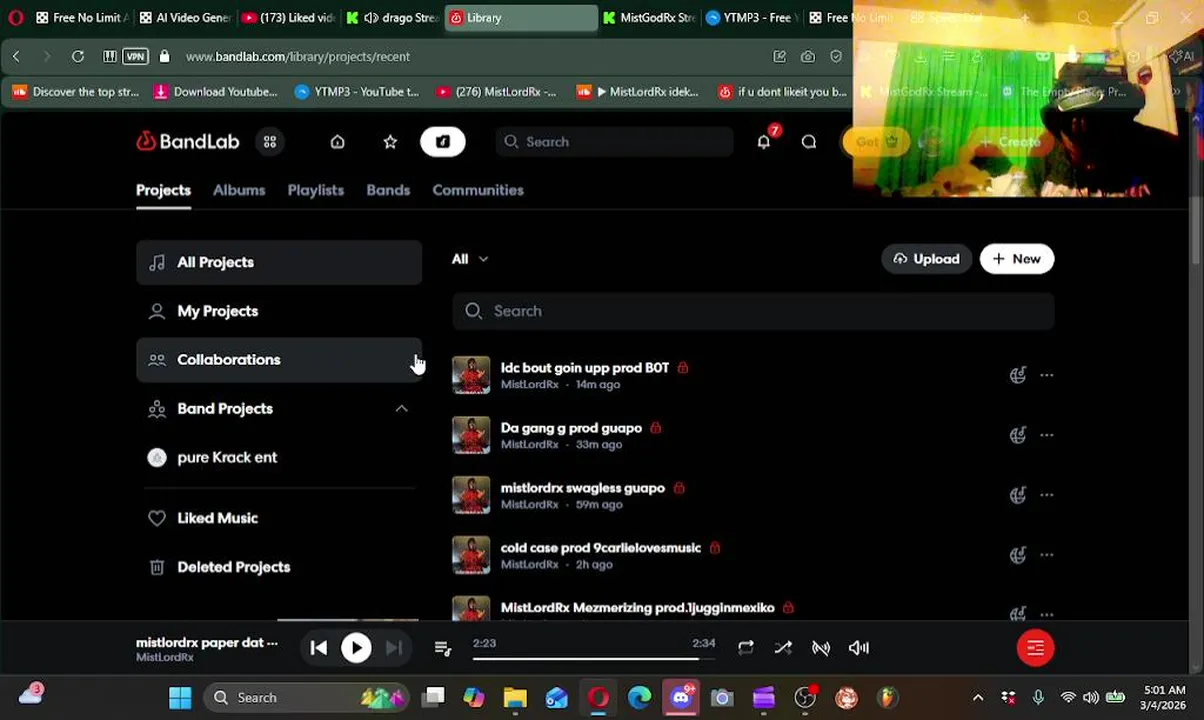Screen dimensions: 1204x720
Task: Collapse the Band Projects section
Action: (401, 409)
